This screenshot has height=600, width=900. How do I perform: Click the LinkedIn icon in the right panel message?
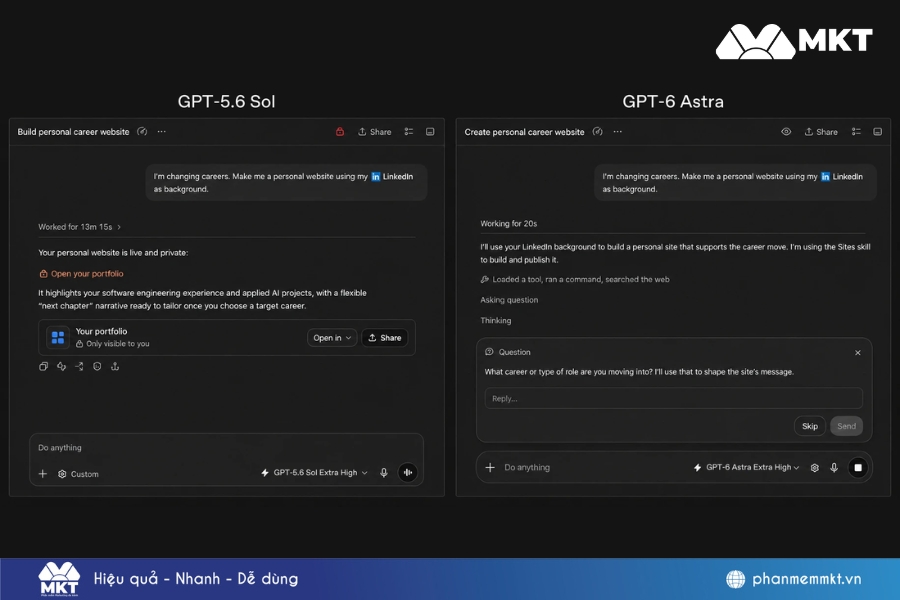tap(825, 176)
